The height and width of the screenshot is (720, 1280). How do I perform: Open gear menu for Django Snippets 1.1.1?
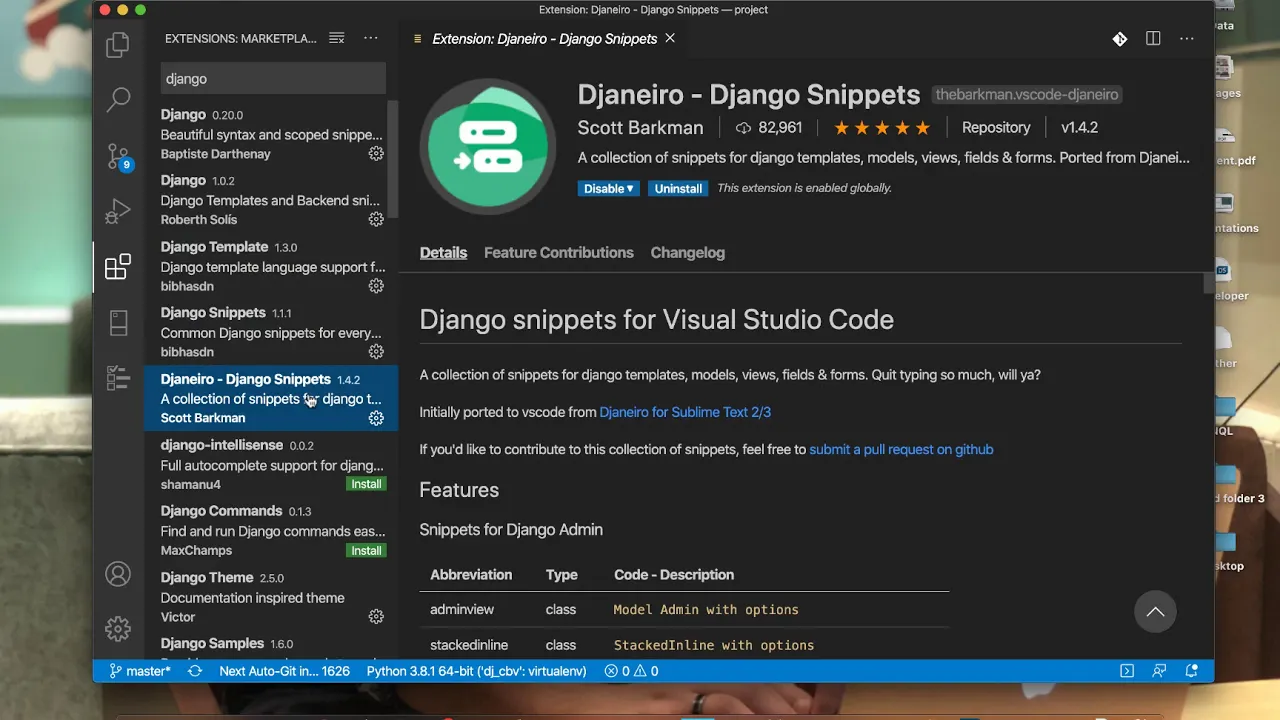point(376,352)
